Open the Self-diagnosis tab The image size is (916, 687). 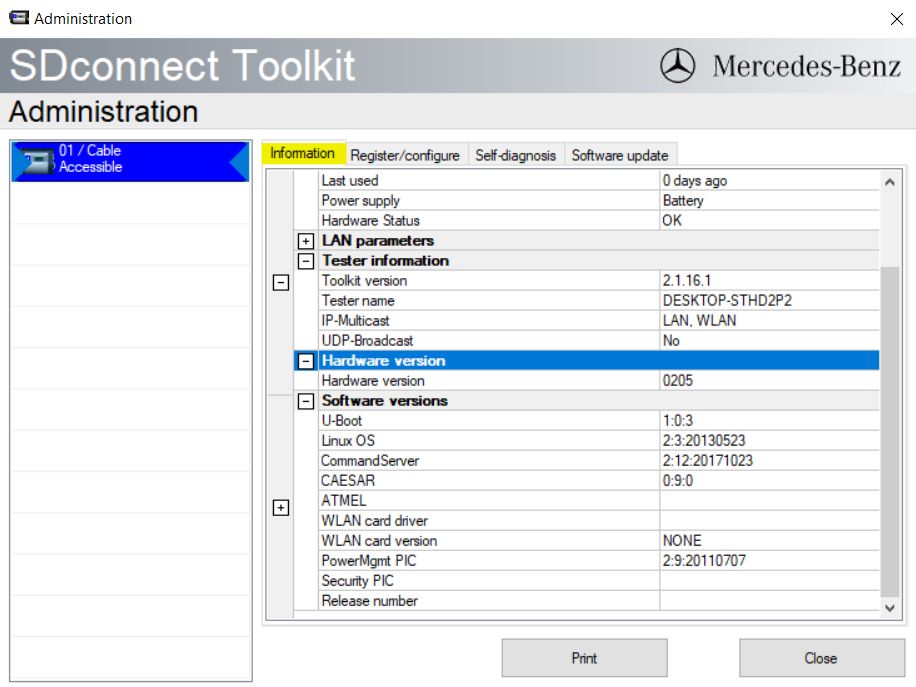[515, 155]
